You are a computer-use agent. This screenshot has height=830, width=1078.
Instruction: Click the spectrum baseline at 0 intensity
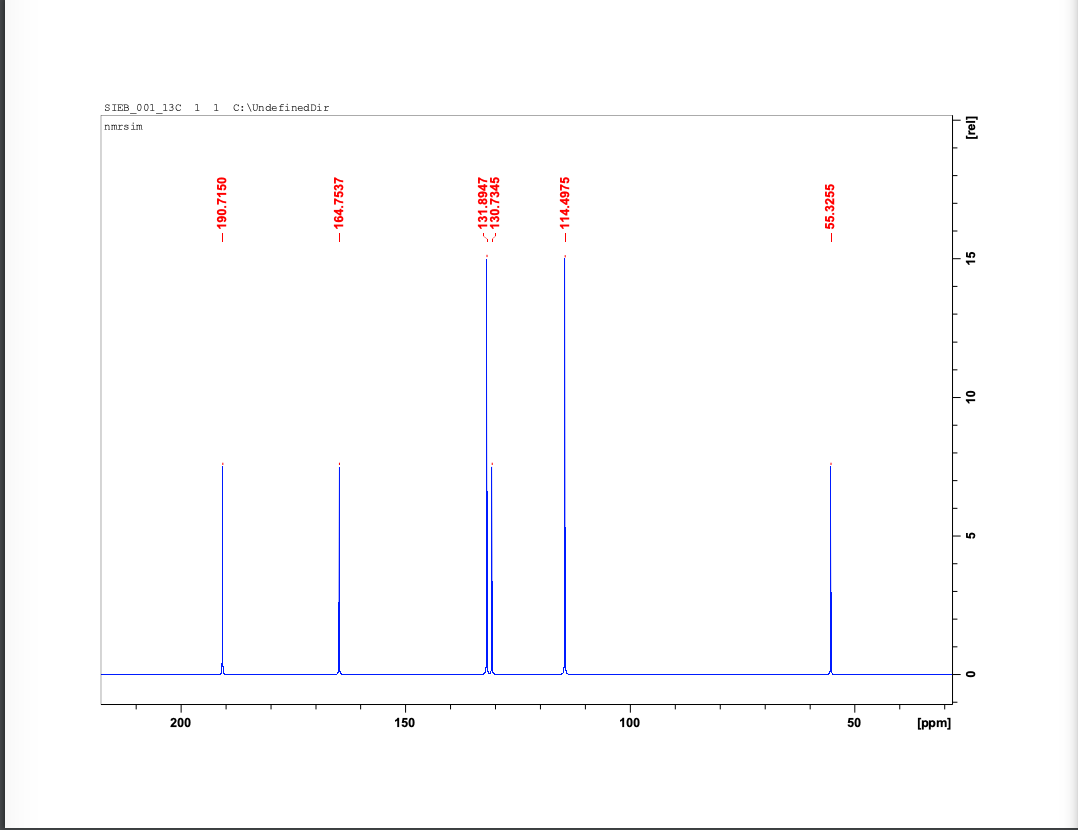pos(700,674)
